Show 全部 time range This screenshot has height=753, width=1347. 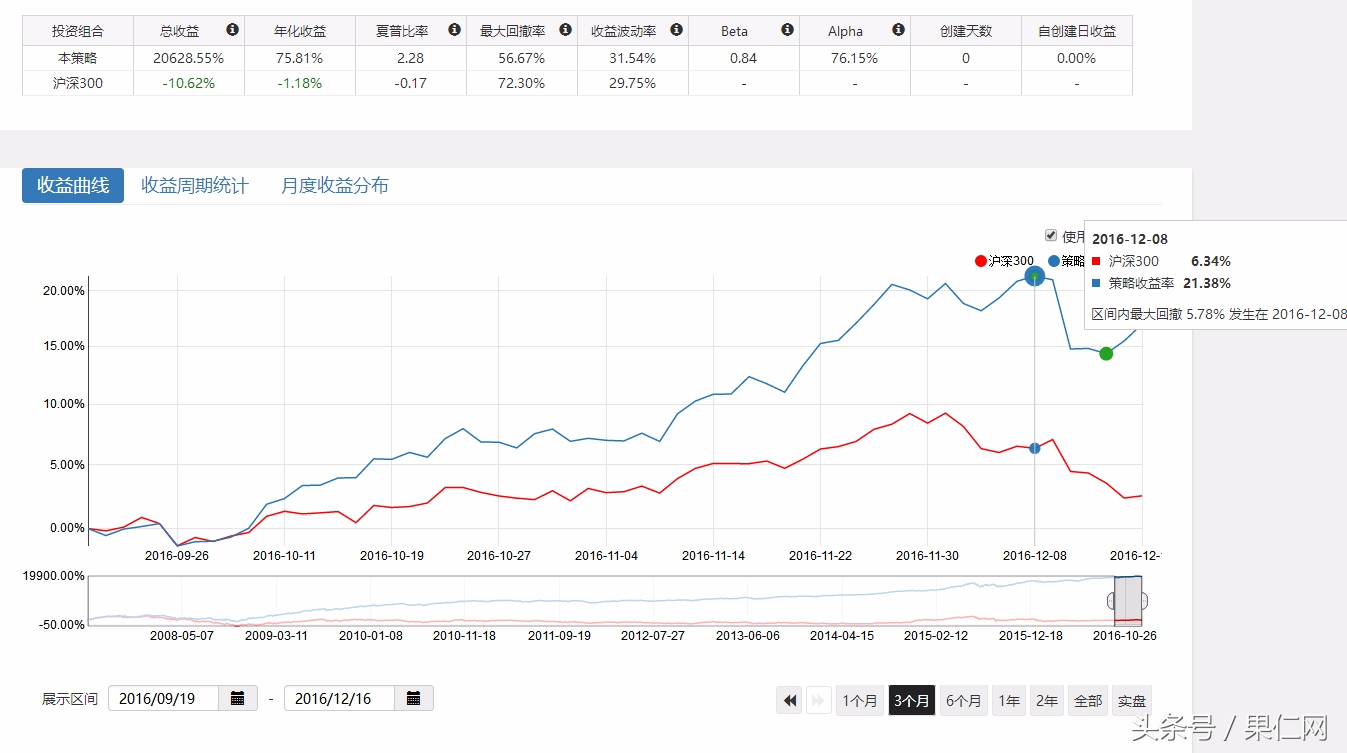pyautogui.click(x=1087, y=700)
